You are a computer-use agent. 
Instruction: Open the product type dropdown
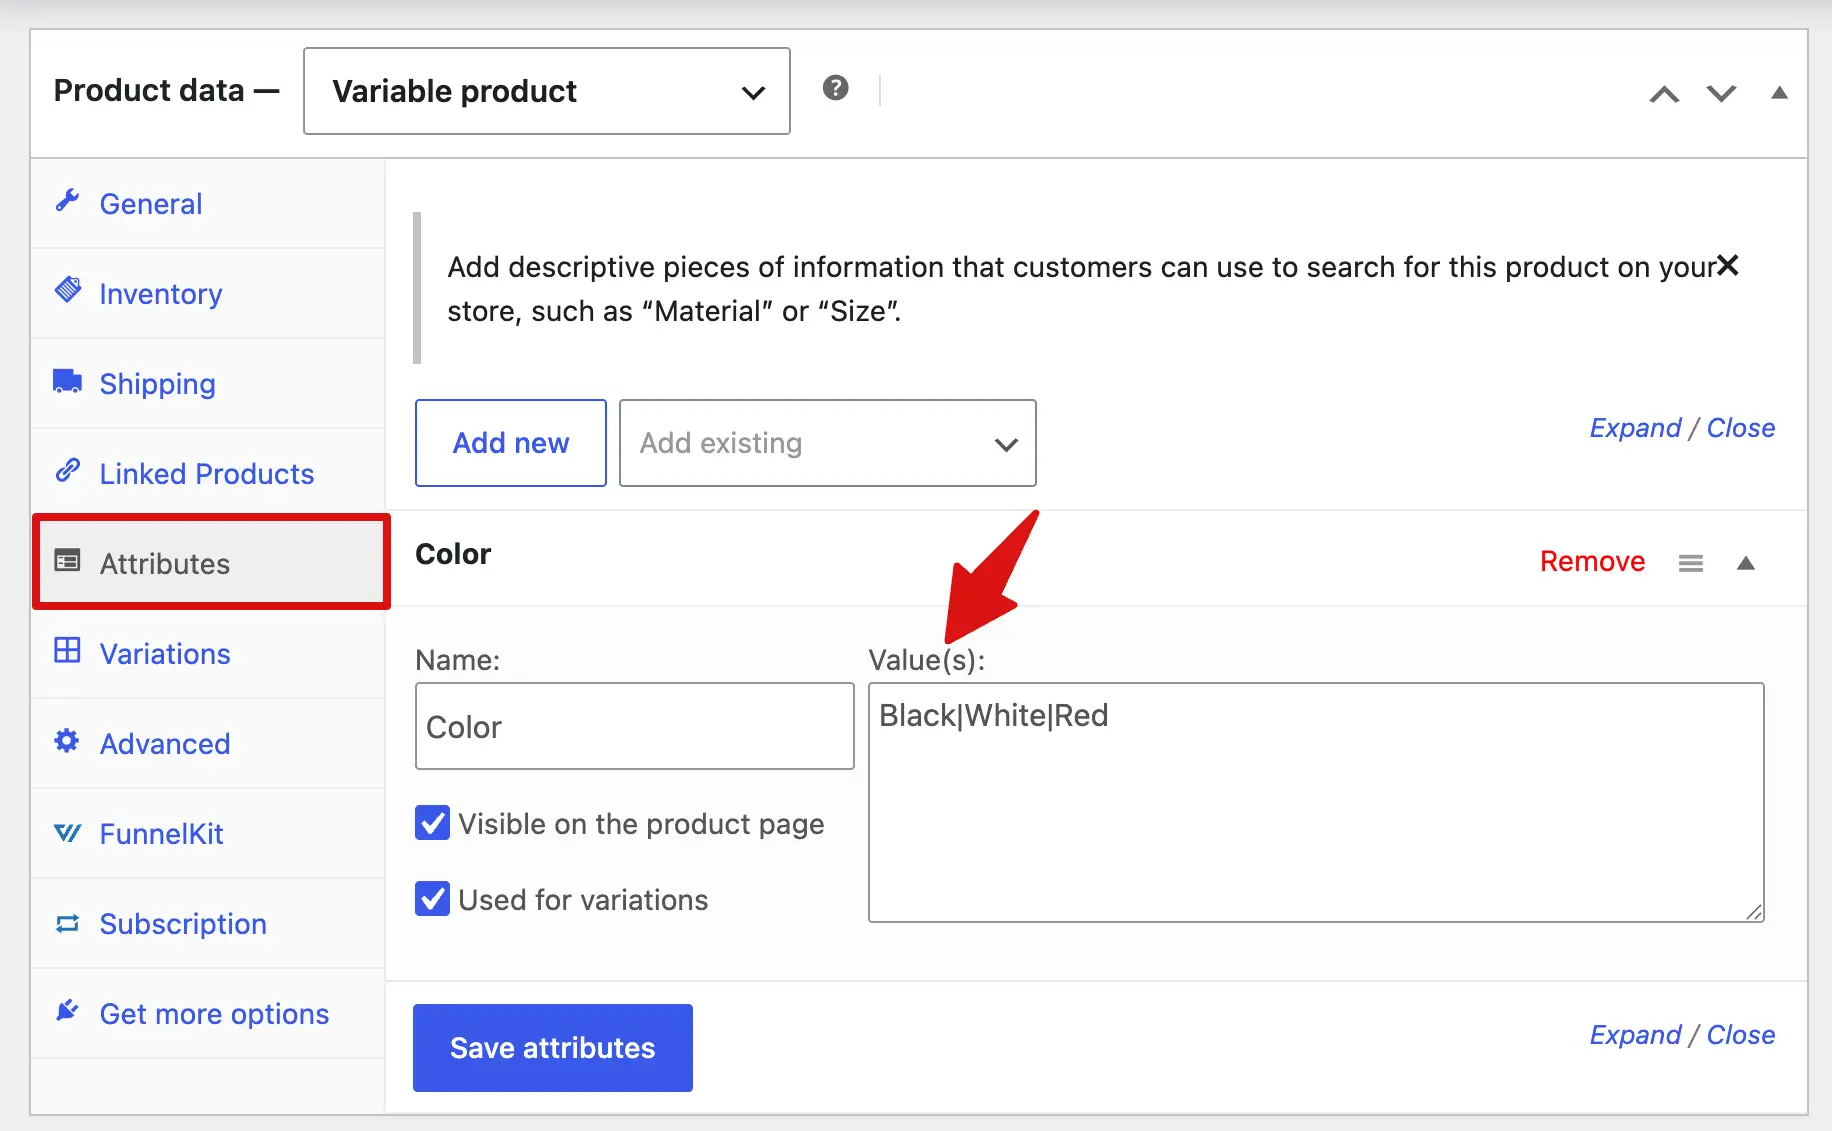click(547, 91)
